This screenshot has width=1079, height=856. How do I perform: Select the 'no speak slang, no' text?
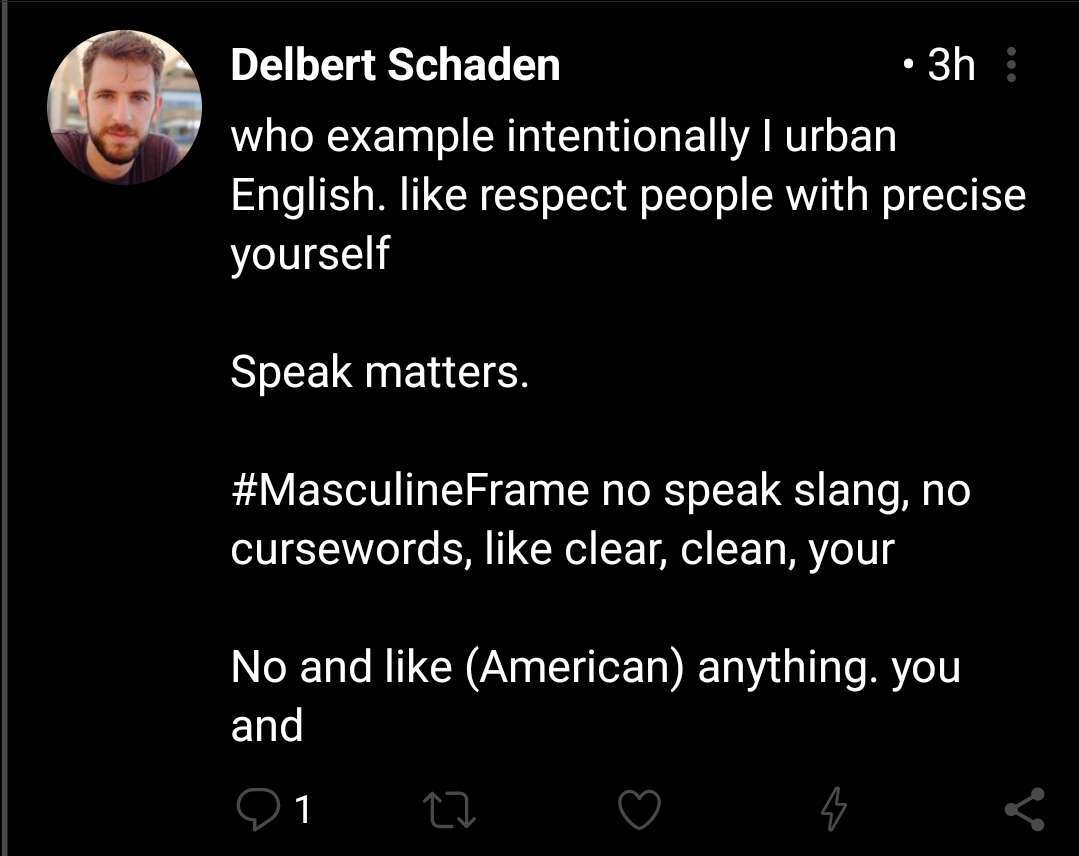[786, 491]
